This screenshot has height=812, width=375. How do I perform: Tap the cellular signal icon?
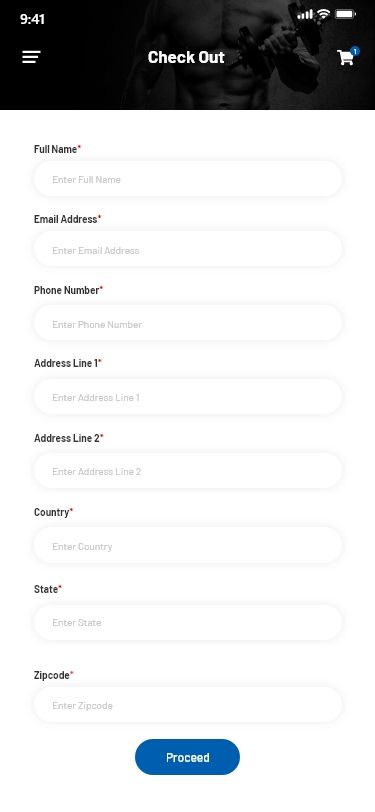pos(305,14)
